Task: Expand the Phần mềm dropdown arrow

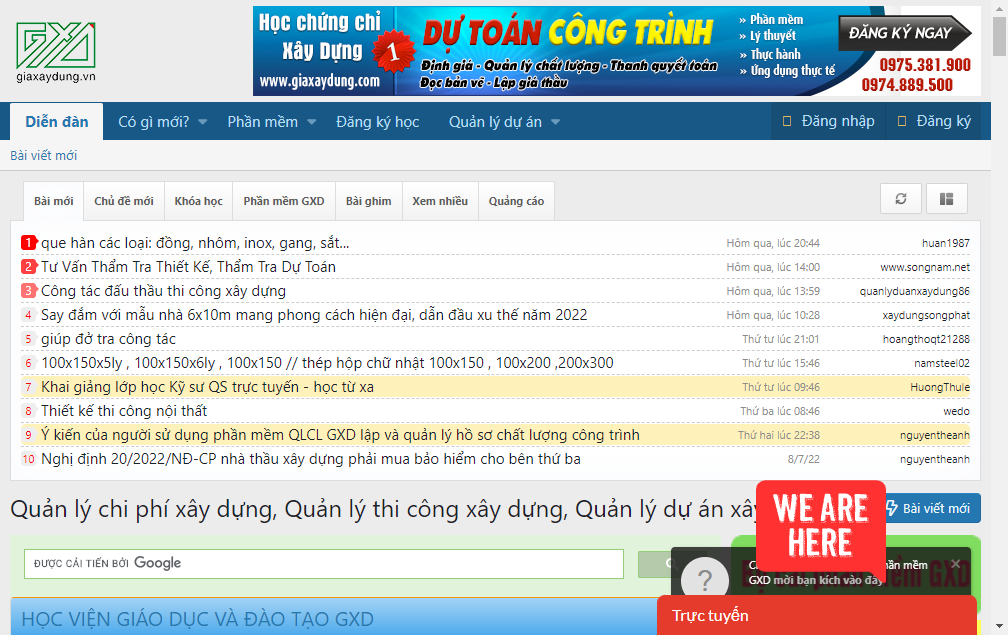Action: 312,121
